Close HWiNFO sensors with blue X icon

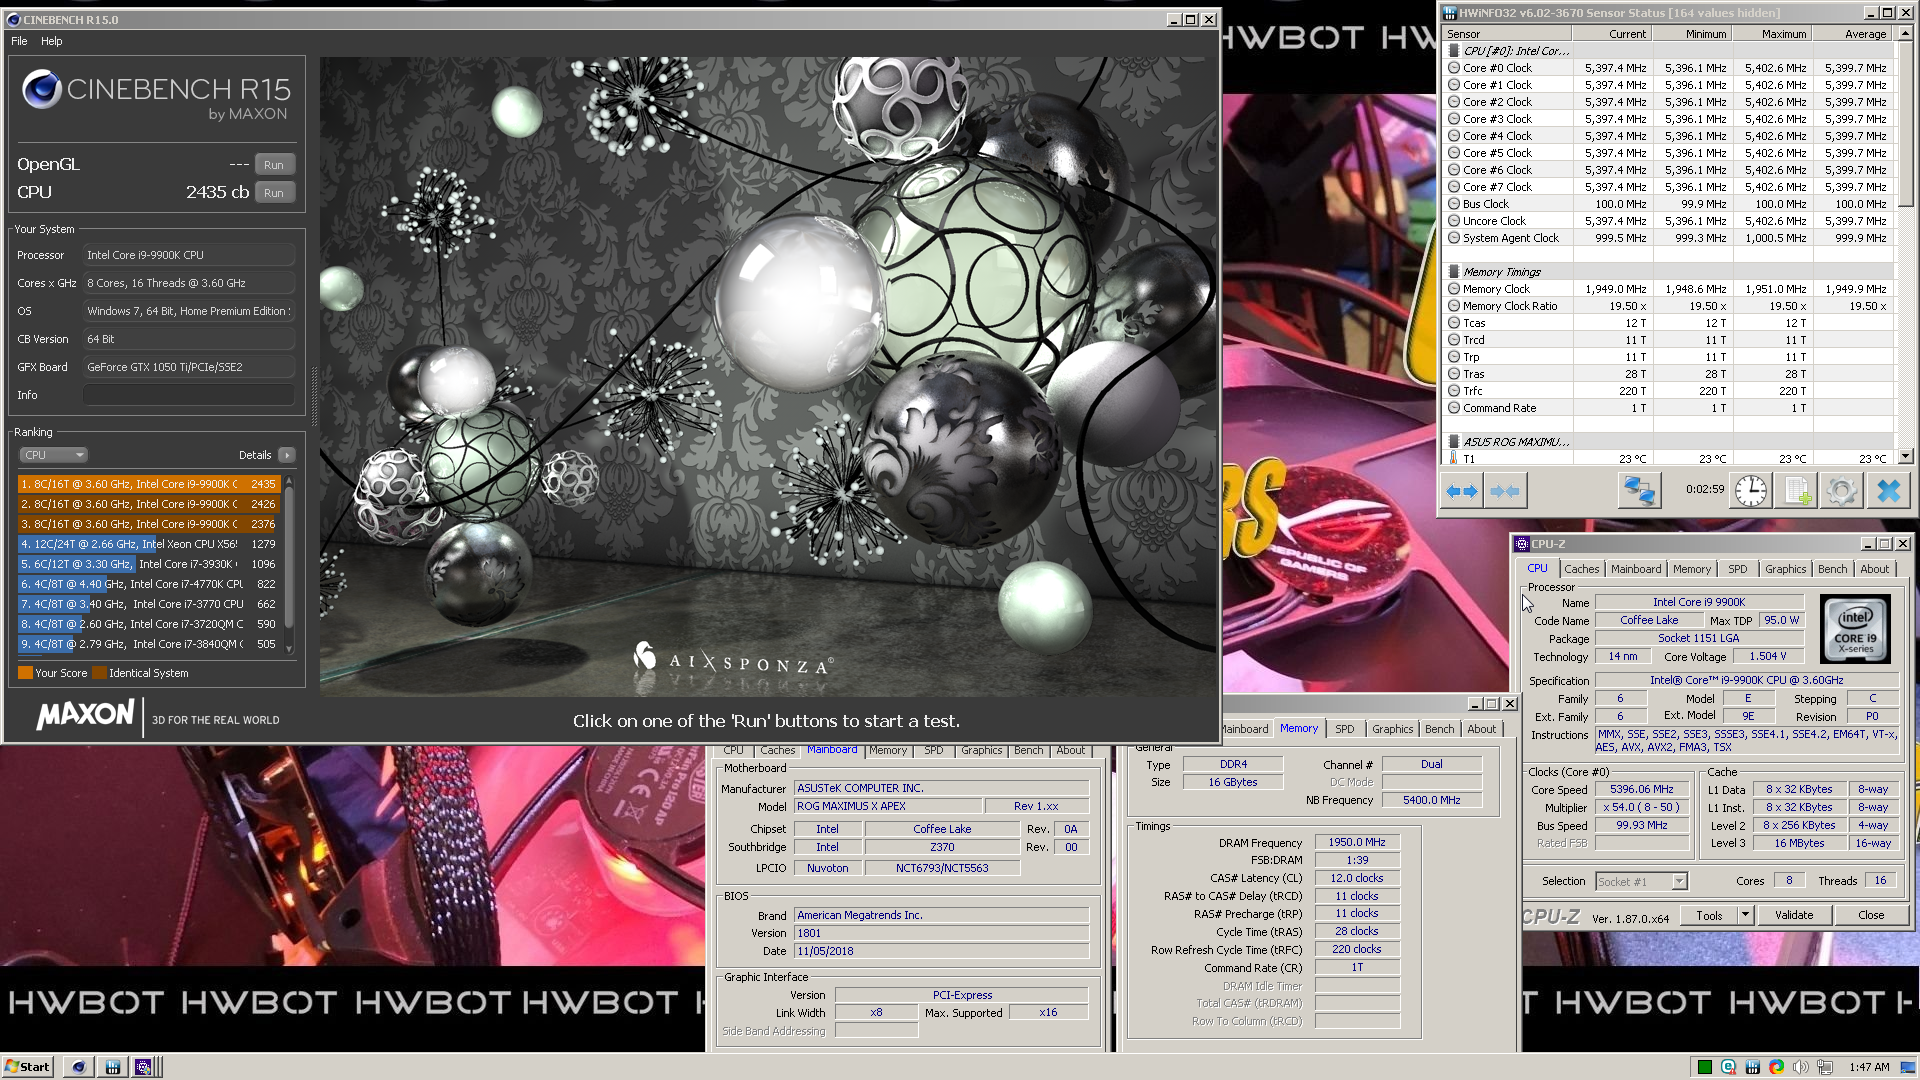tap(1888, 491)
